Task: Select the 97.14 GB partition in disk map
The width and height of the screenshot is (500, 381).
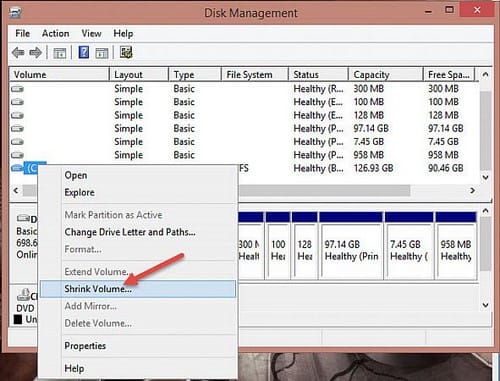Action: [x=351, y=245]
